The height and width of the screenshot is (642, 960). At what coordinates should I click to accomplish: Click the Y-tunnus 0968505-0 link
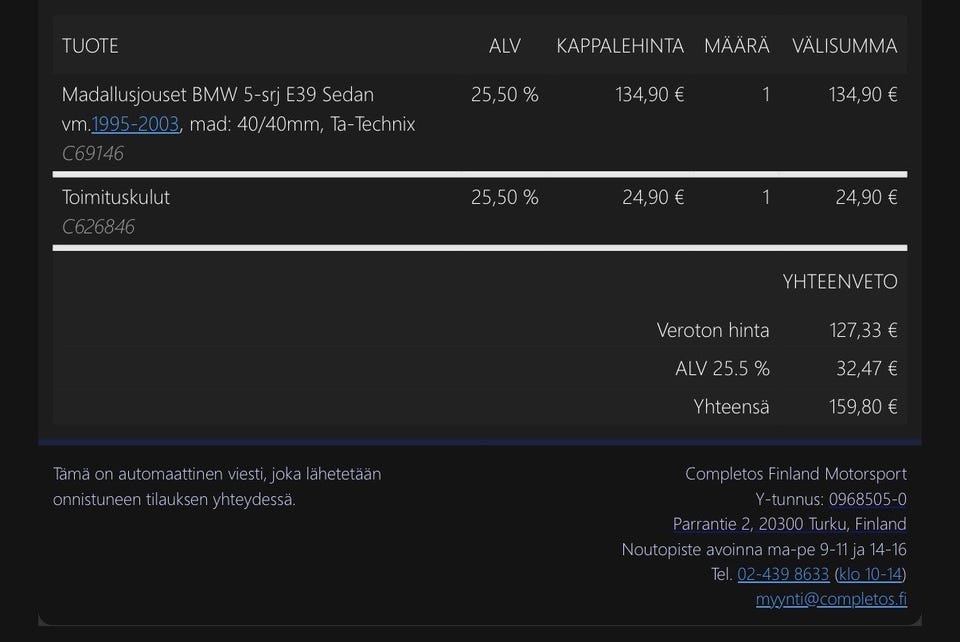pos(868,499)
